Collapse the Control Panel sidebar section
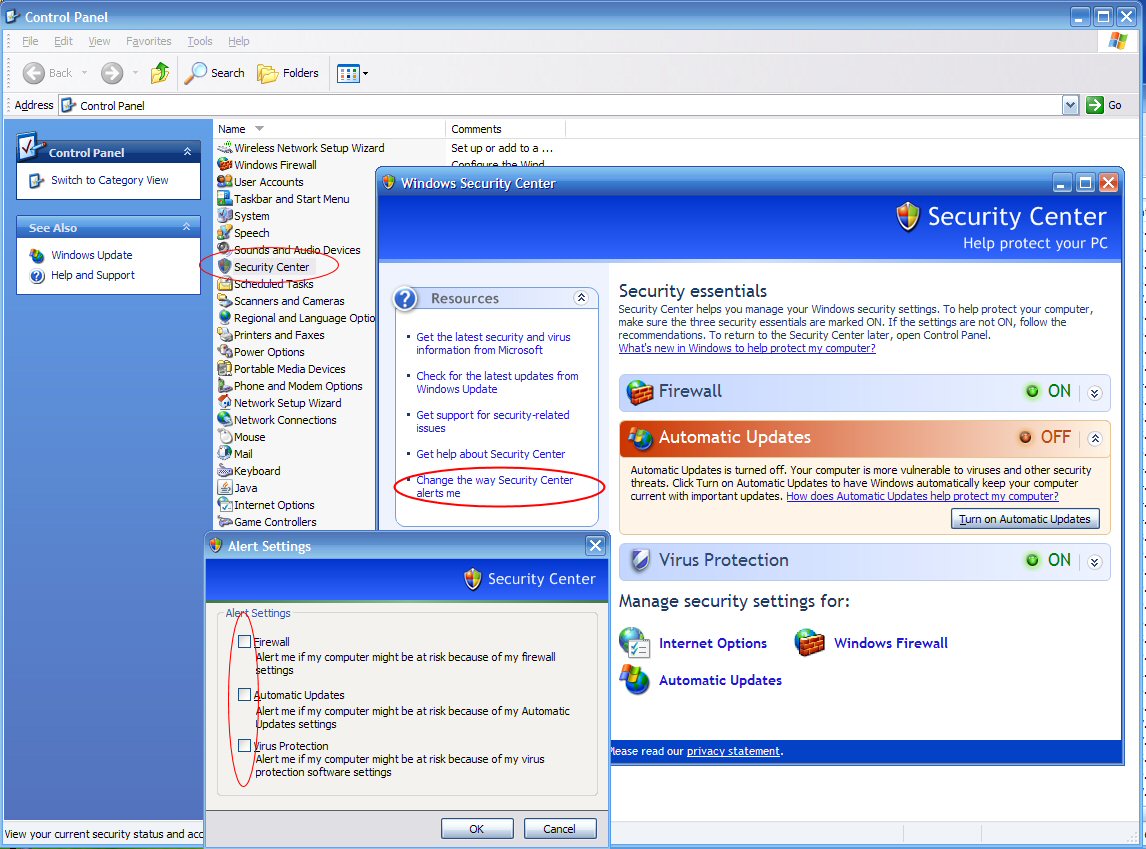This screenshot has width=1146, height=849. pos(187,151)
